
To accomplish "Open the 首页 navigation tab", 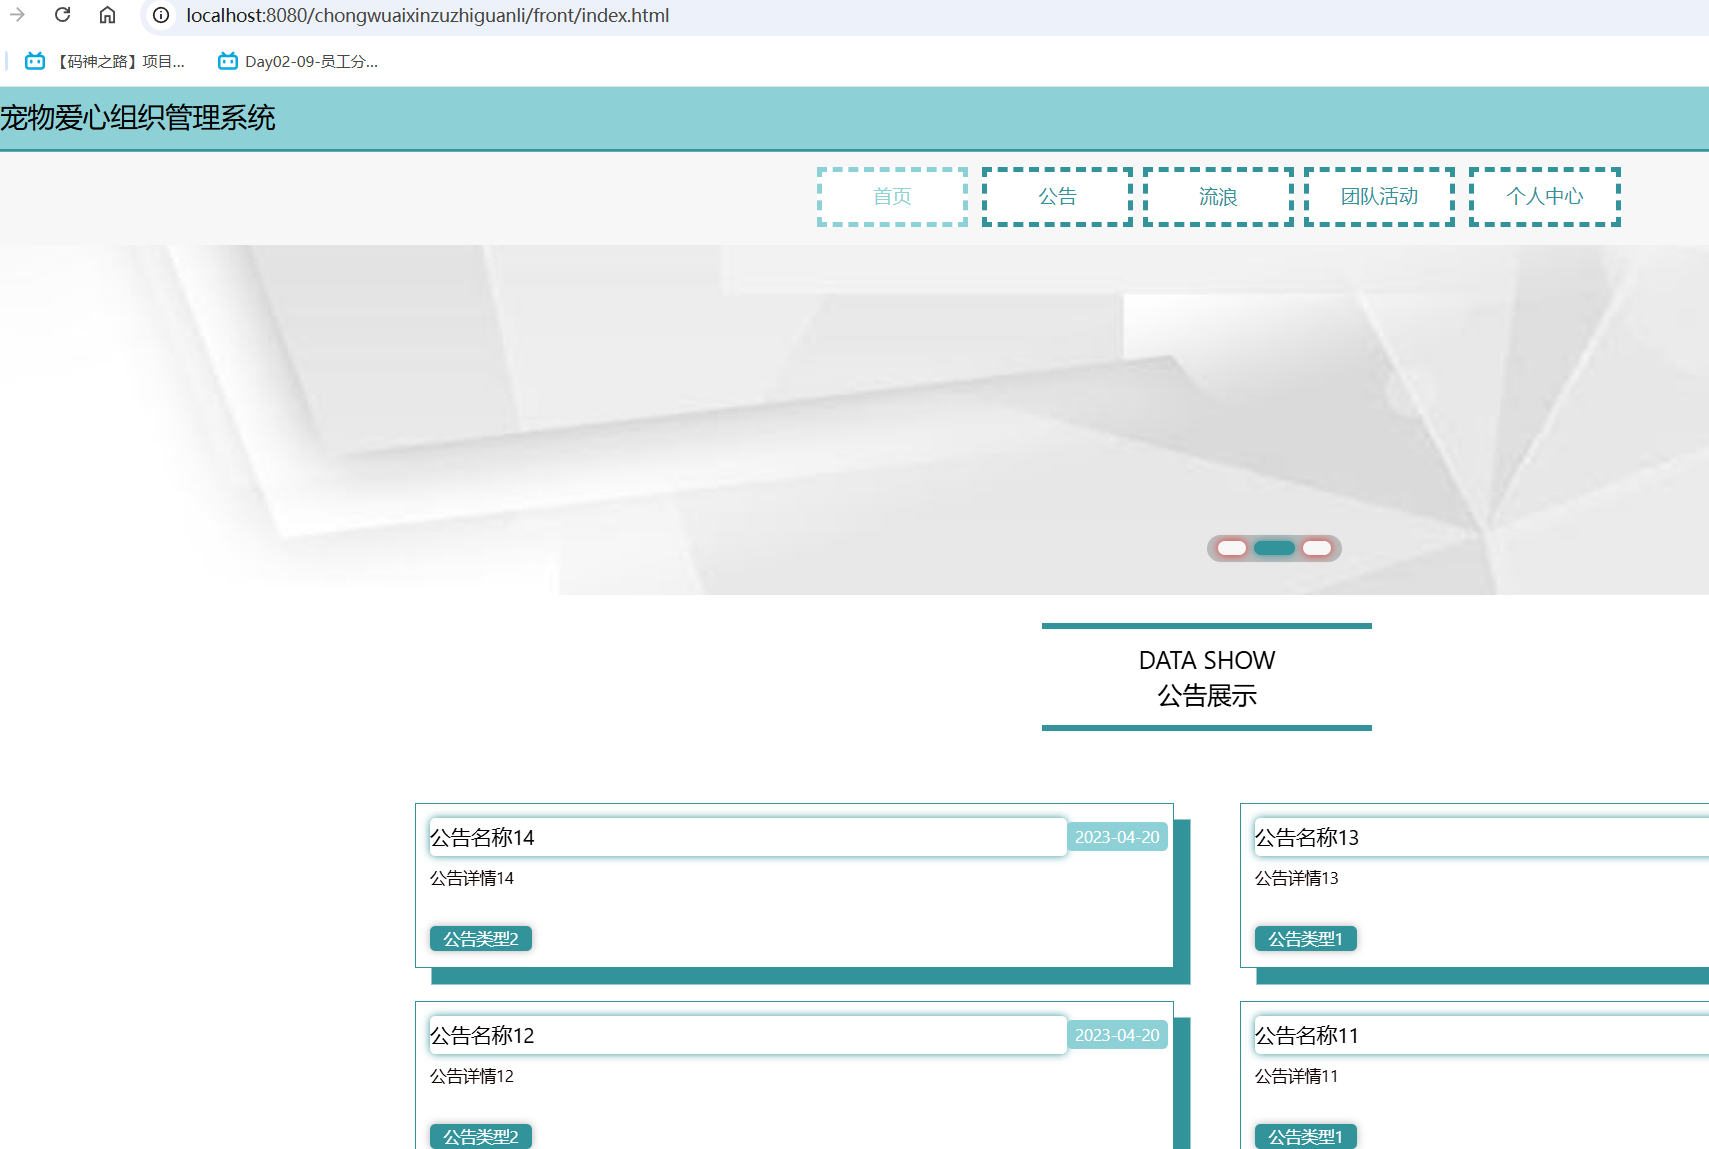I will coord(892,197).
